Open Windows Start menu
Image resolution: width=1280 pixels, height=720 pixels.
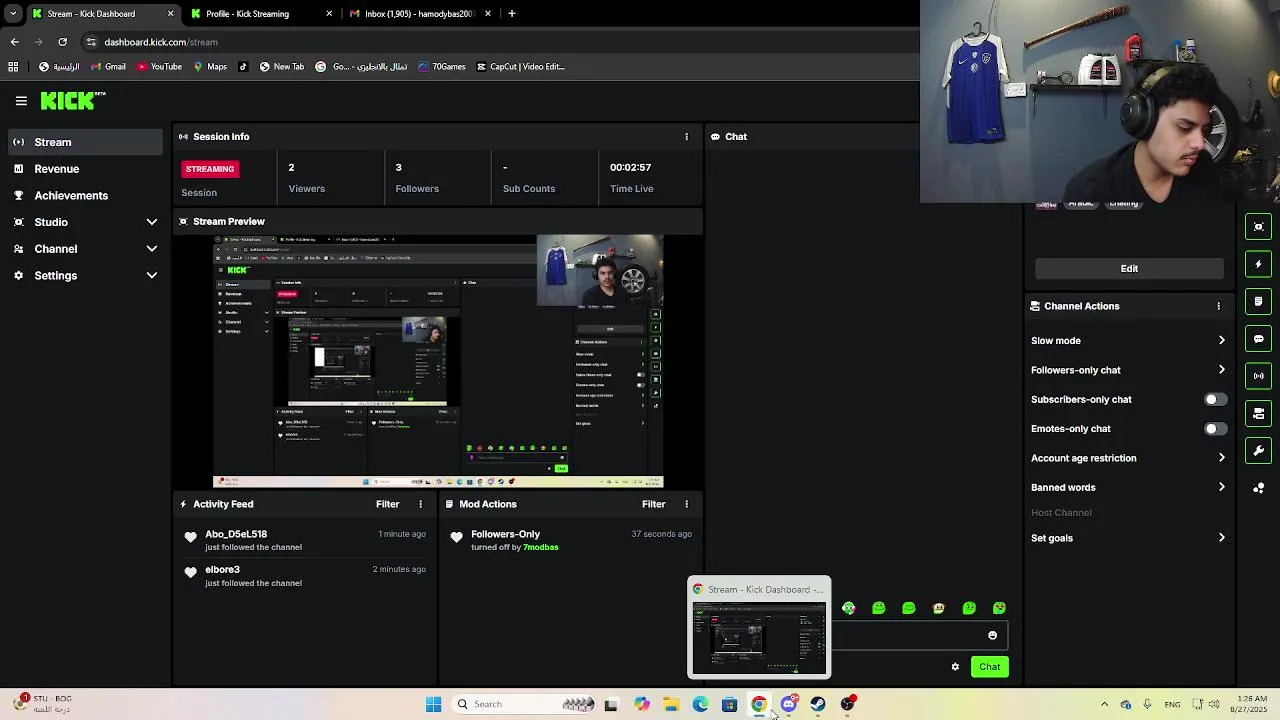pos(433,704)
